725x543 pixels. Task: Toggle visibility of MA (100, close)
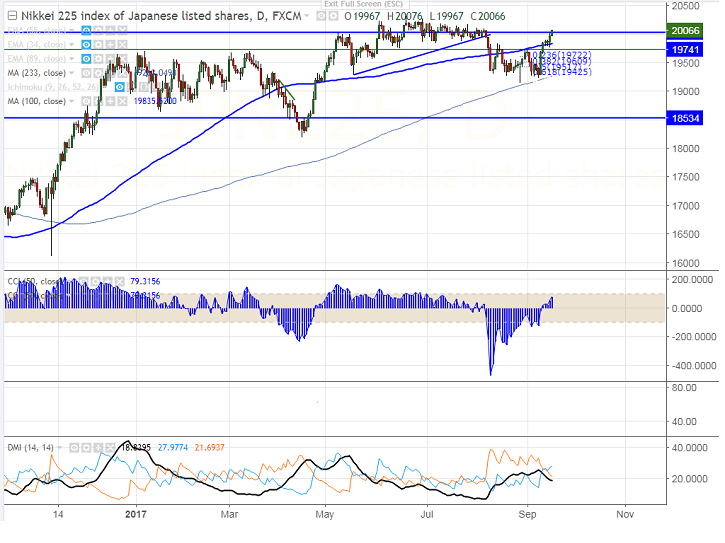pyautogui.click(x=86, y=101)
